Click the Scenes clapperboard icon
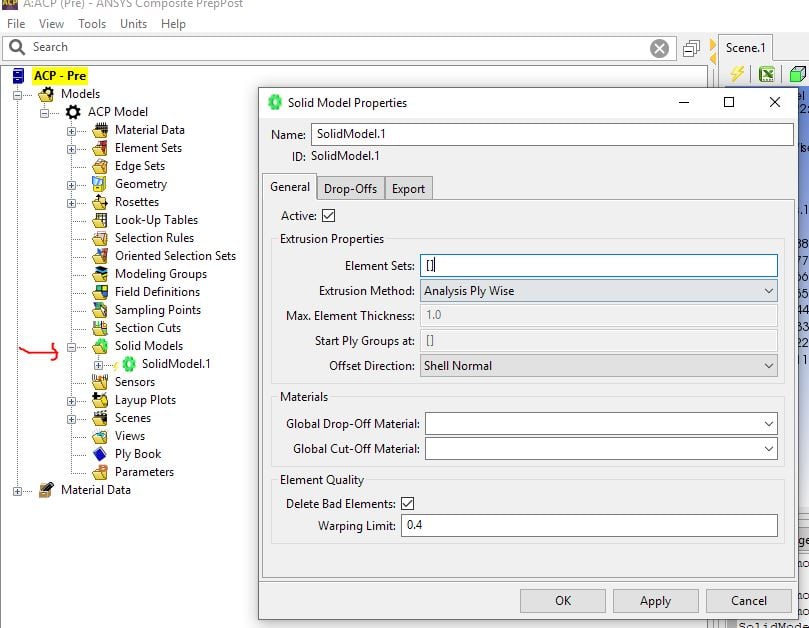 (100, 418)
